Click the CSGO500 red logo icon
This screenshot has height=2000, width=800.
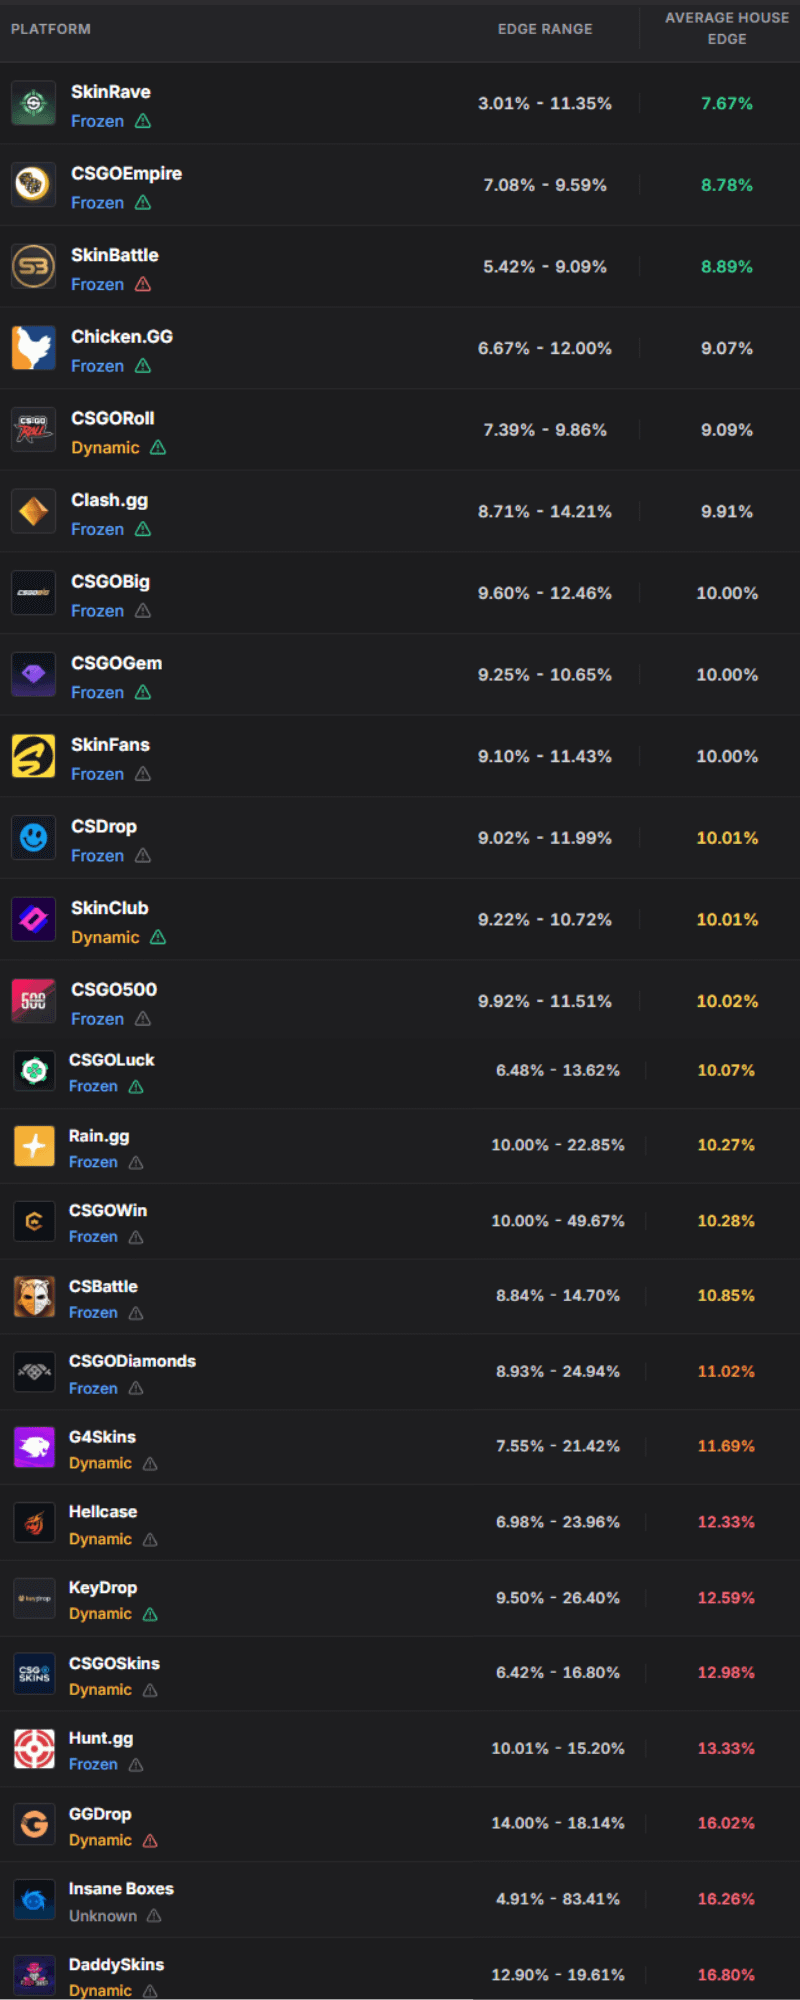tap(33, 1001)
